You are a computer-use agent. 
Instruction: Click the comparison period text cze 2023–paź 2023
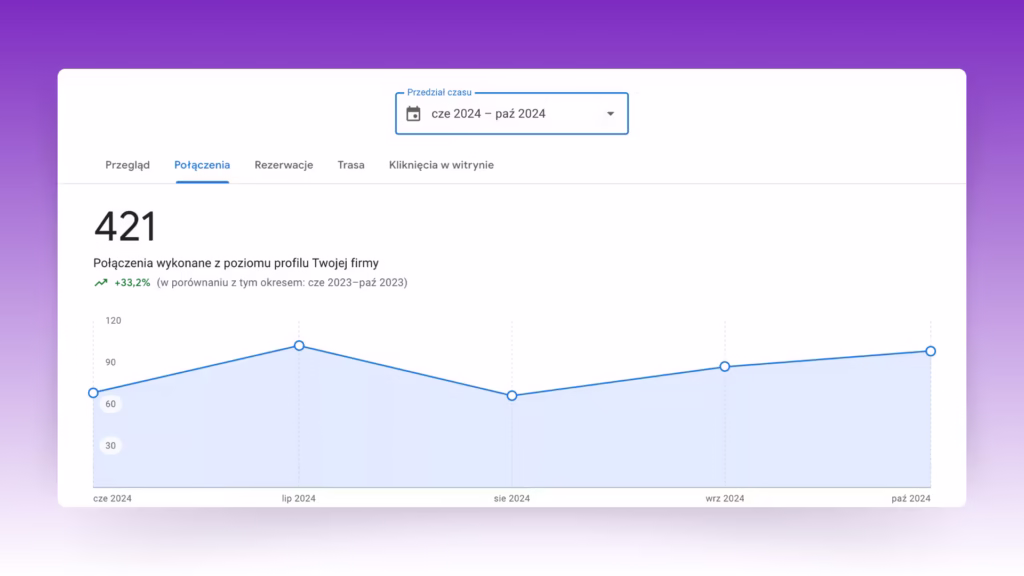[282, 283]
